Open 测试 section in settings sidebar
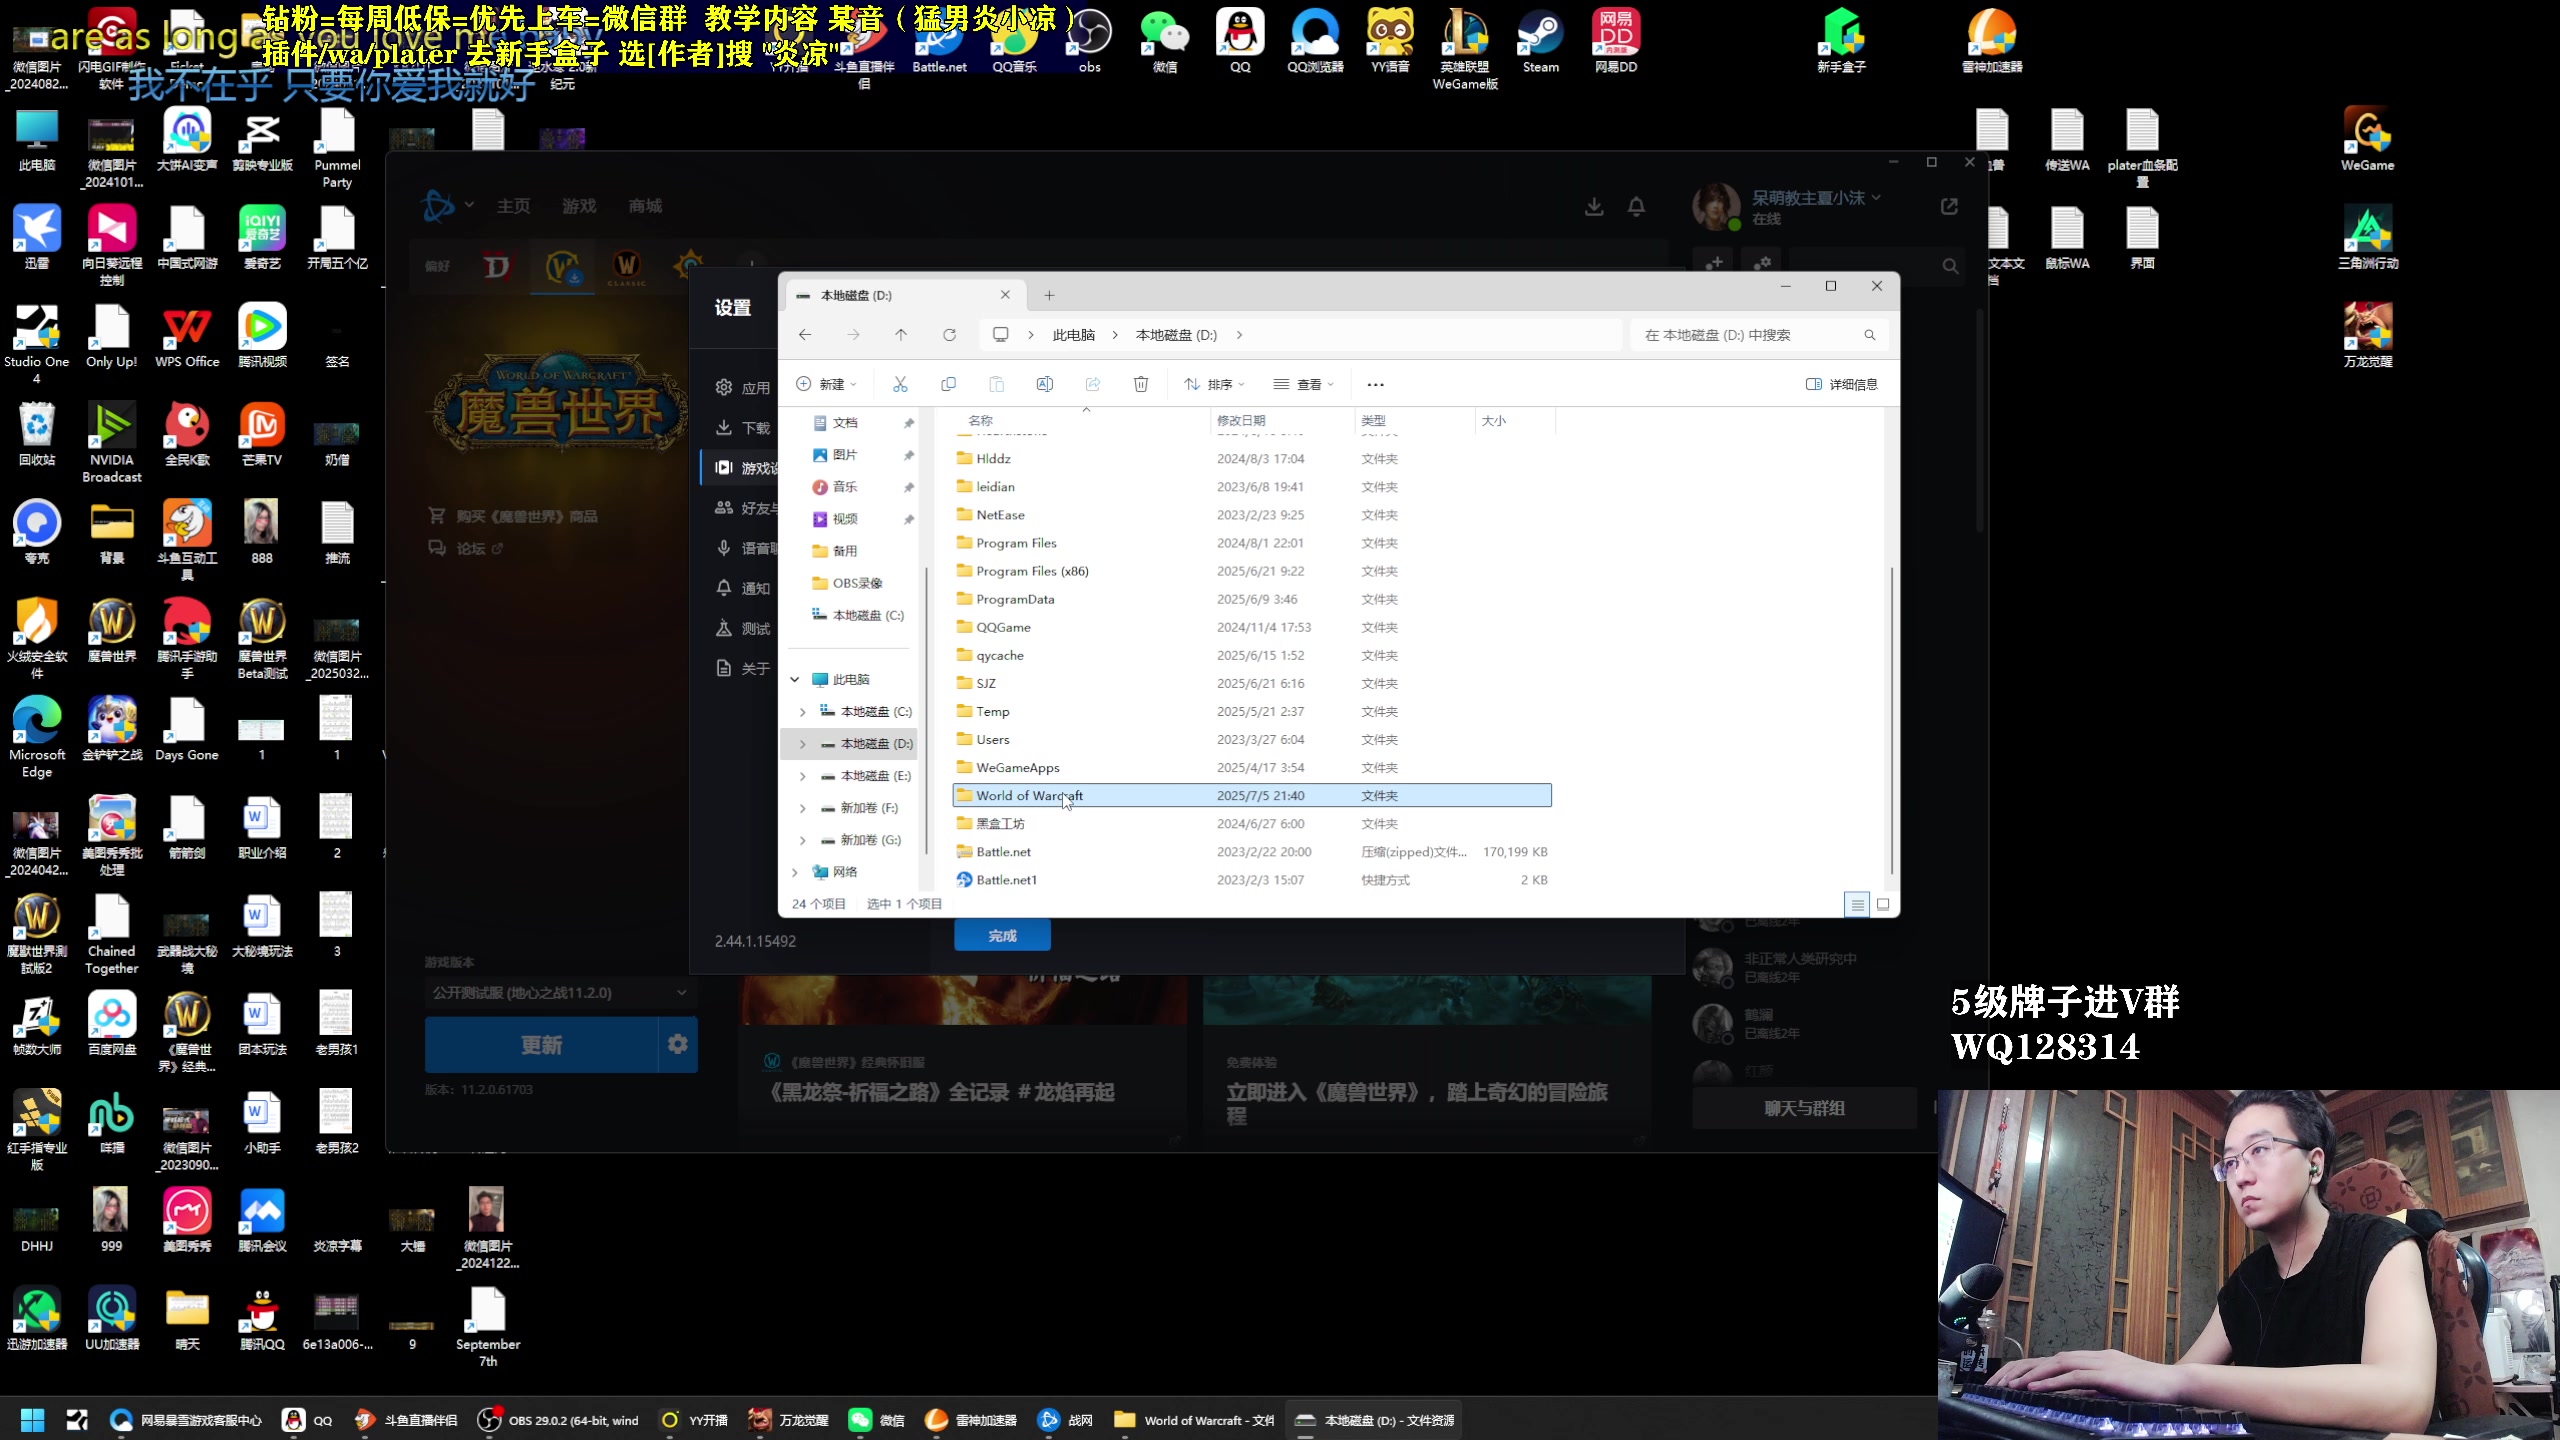Screen dimensions: 2560x1440 pos(742,628)
